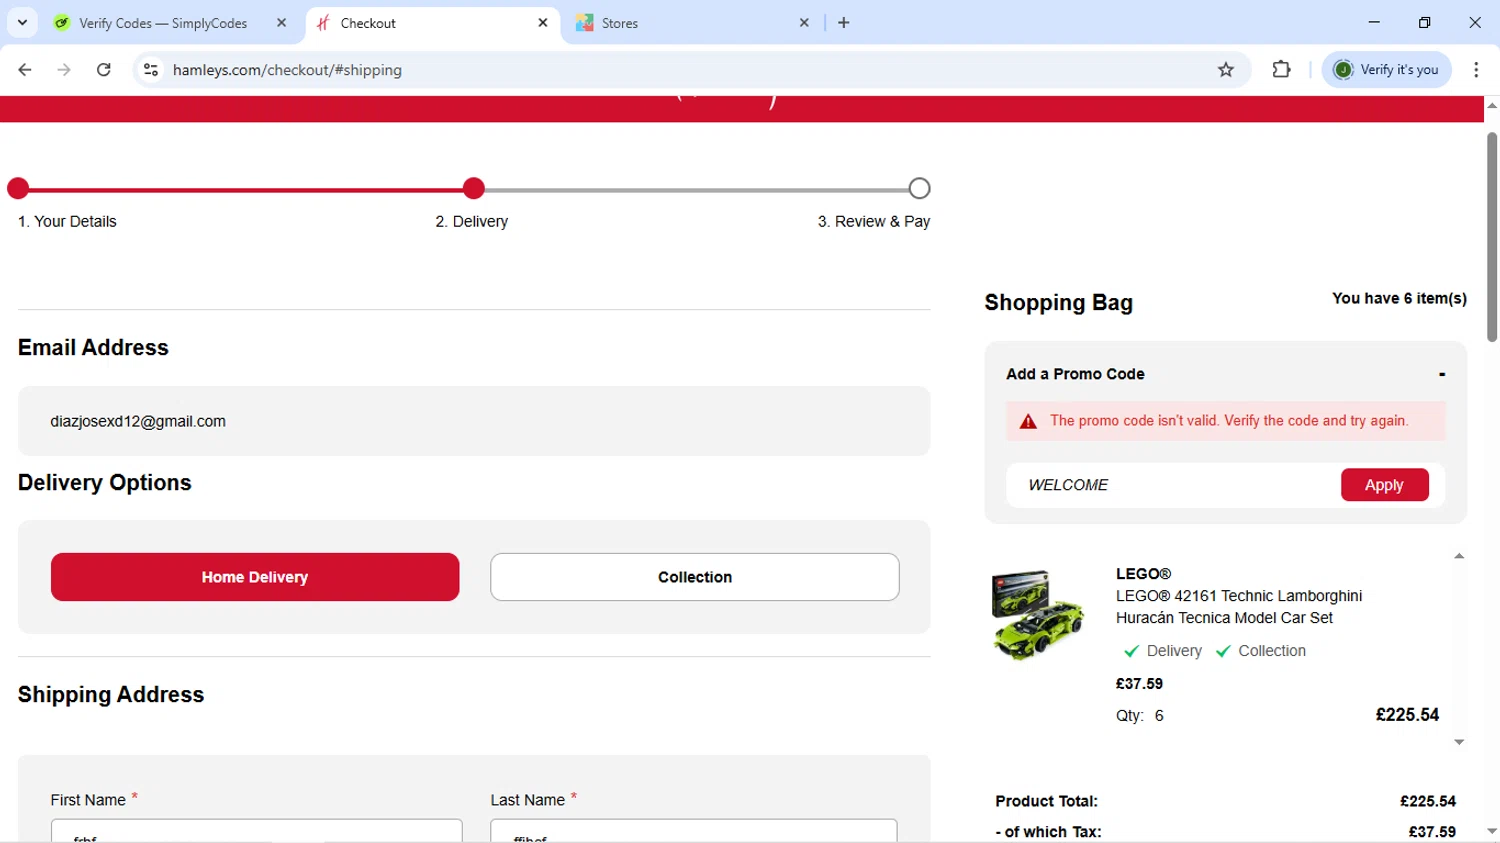This screenshot has width=1500, height=843.
Task: Close the Stores tab
Action: tap(804, 23)
